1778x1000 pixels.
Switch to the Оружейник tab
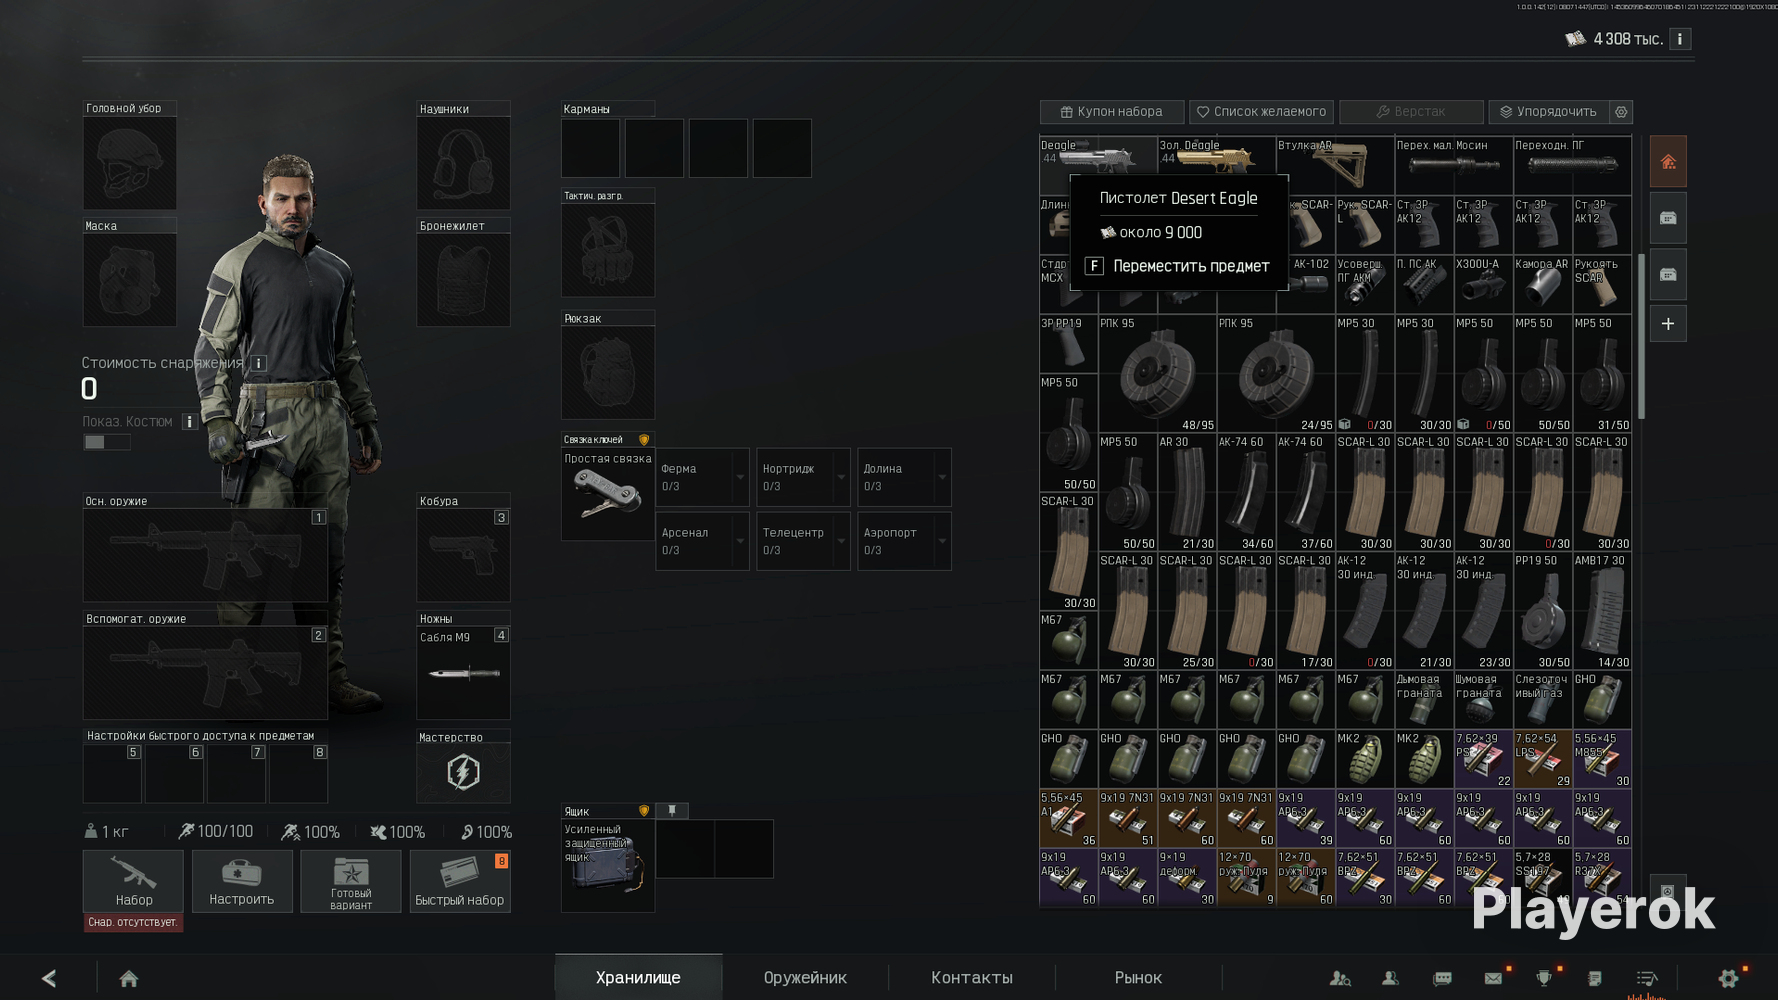pos(805,978)
